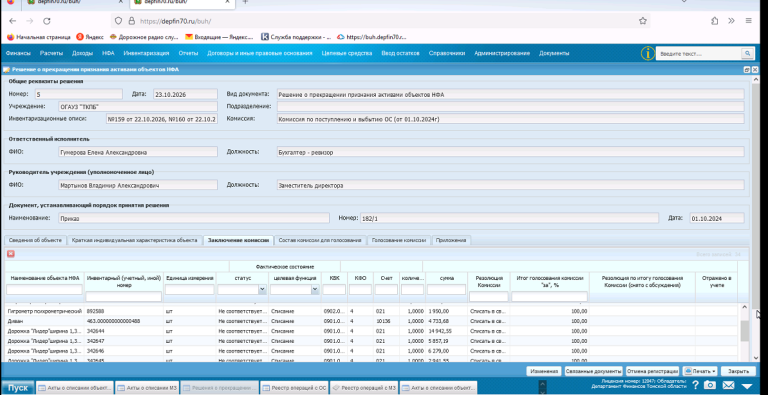Image resolution: width=768 pixels, height=395 pixels.
Task: Open the Начальная страница bookmark
Action: pos(39,37)
